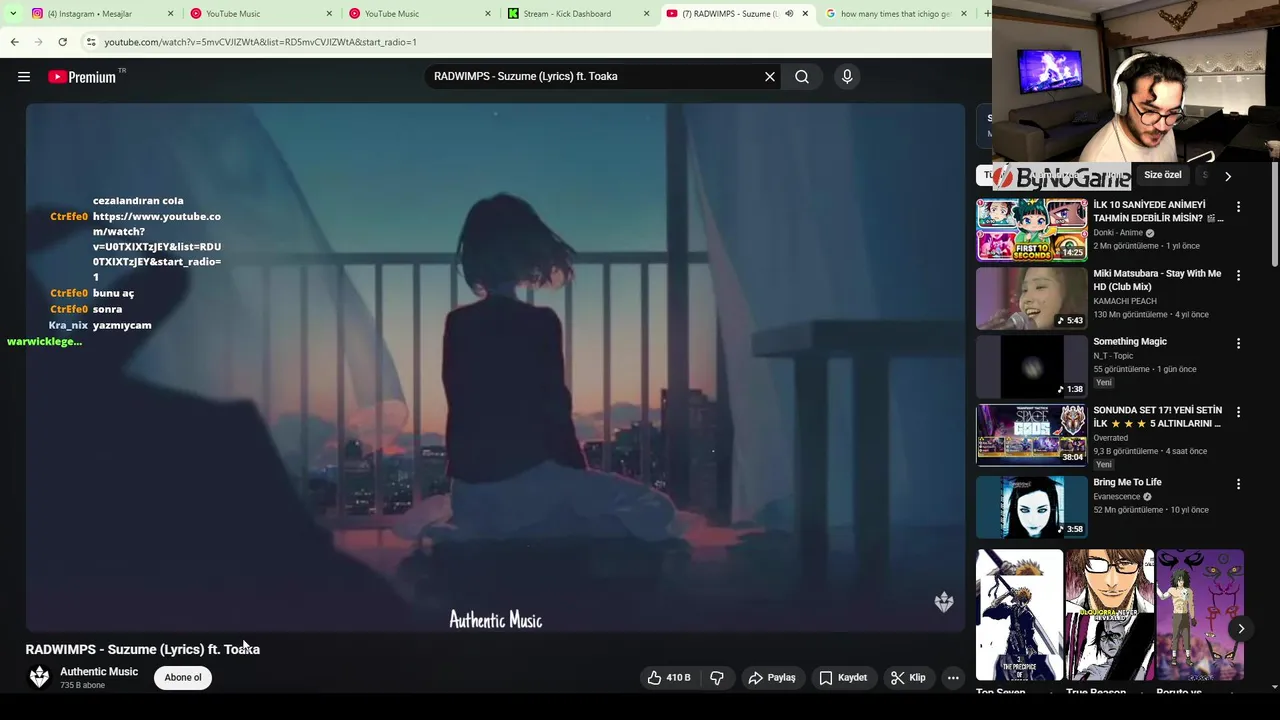This screenshot has height=720, width=1280.
Task: Open site information icon in address bar
Action: pyautogui.click(x=91, y=42)
